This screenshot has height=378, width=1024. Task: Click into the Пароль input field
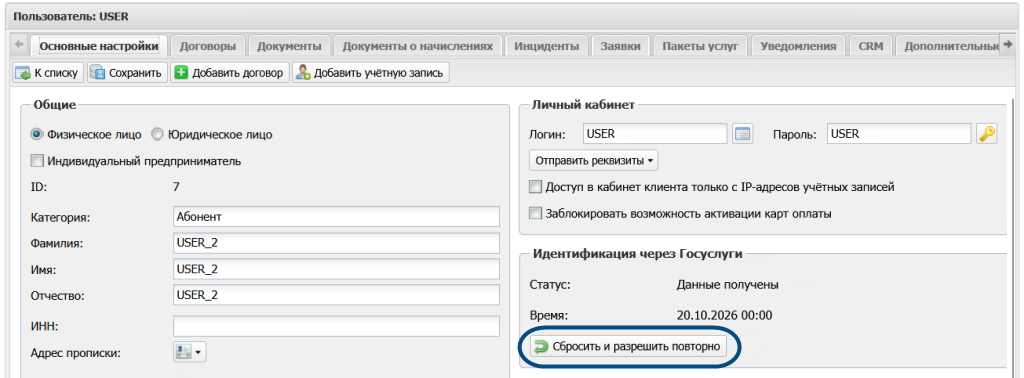(x=899, y=134)
